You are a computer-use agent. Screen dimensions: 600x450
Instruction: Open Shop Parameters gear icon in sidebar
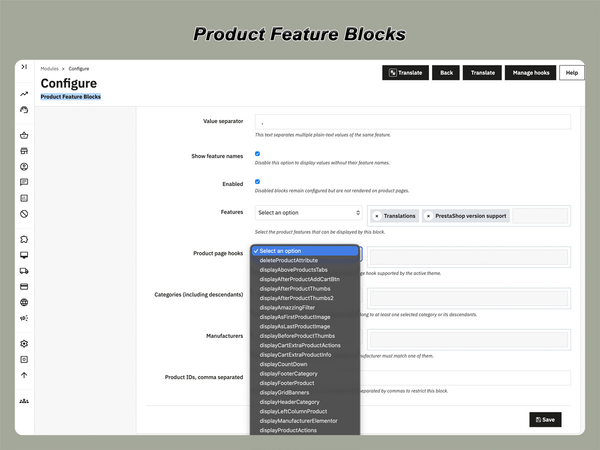coord(24,344)
